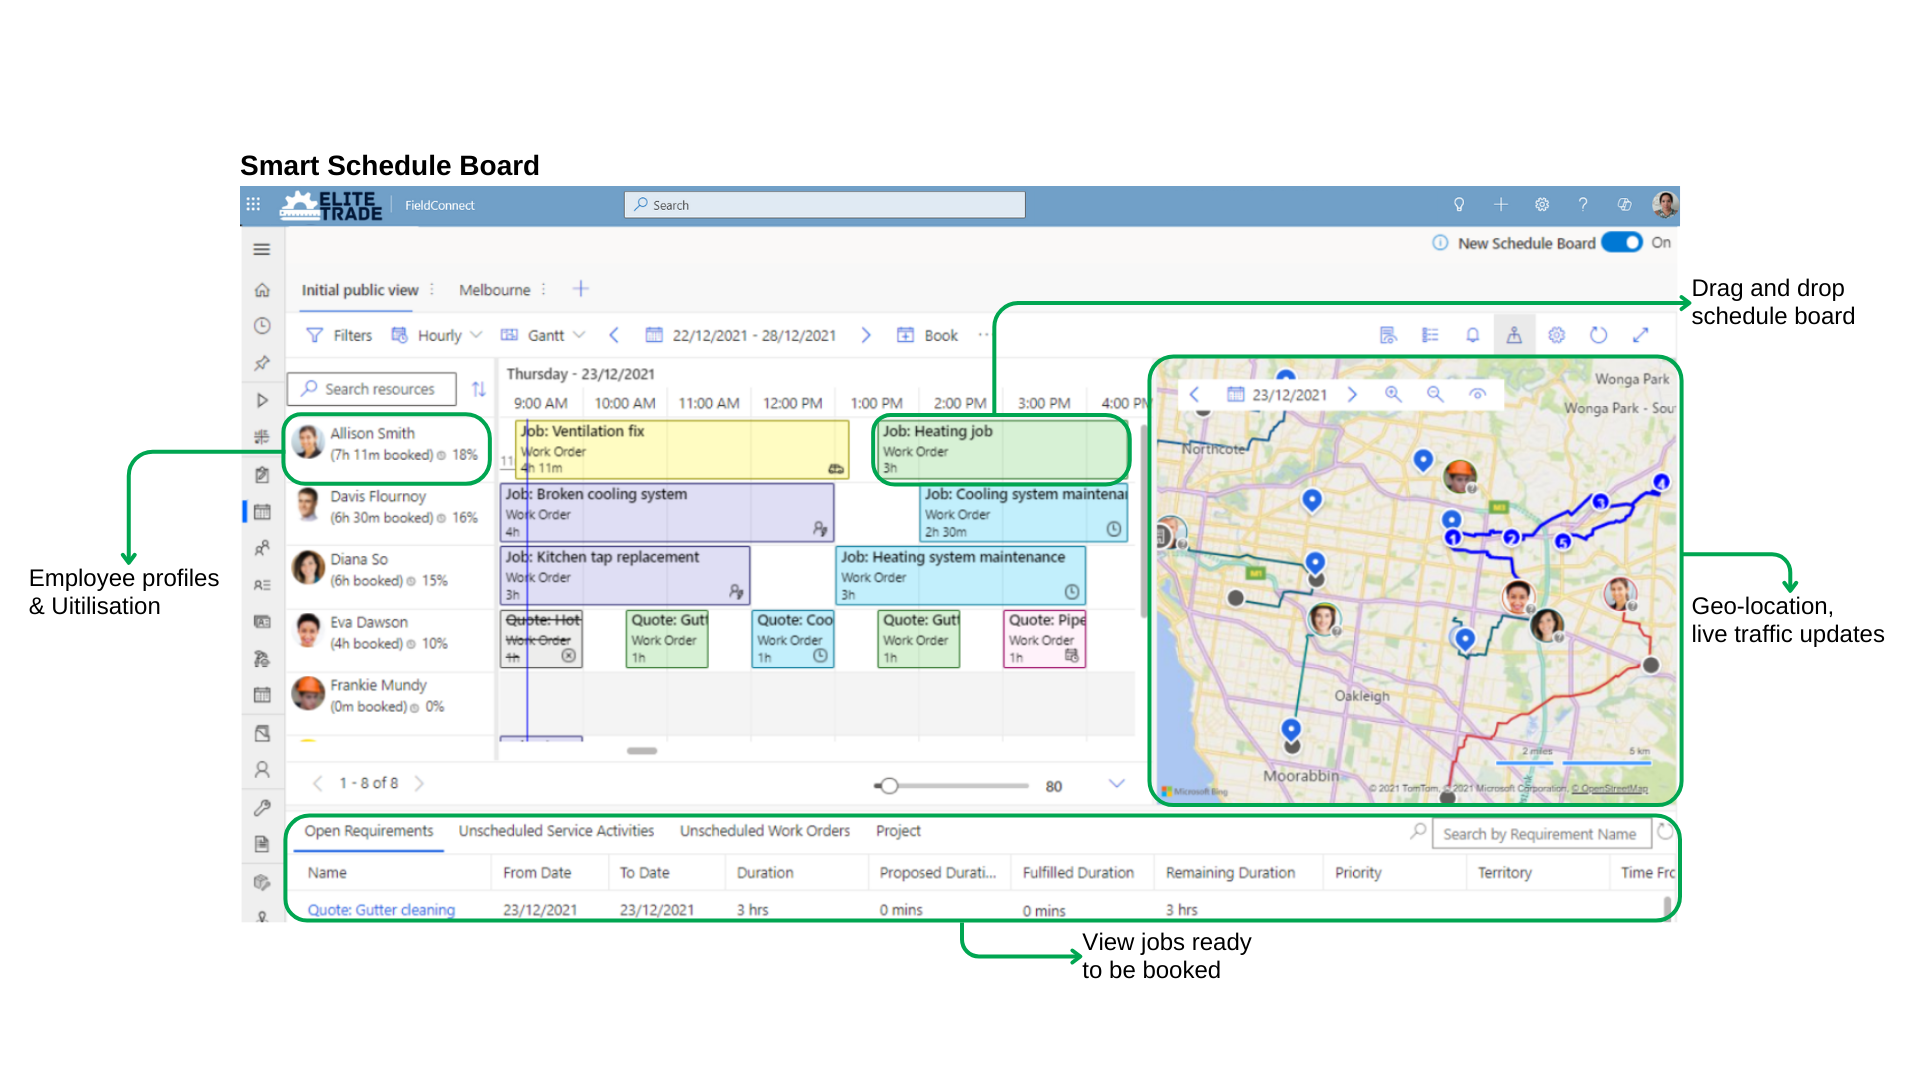Open the board legend list icon
Screen dimensions: 1920x1080
[1430, 335]
